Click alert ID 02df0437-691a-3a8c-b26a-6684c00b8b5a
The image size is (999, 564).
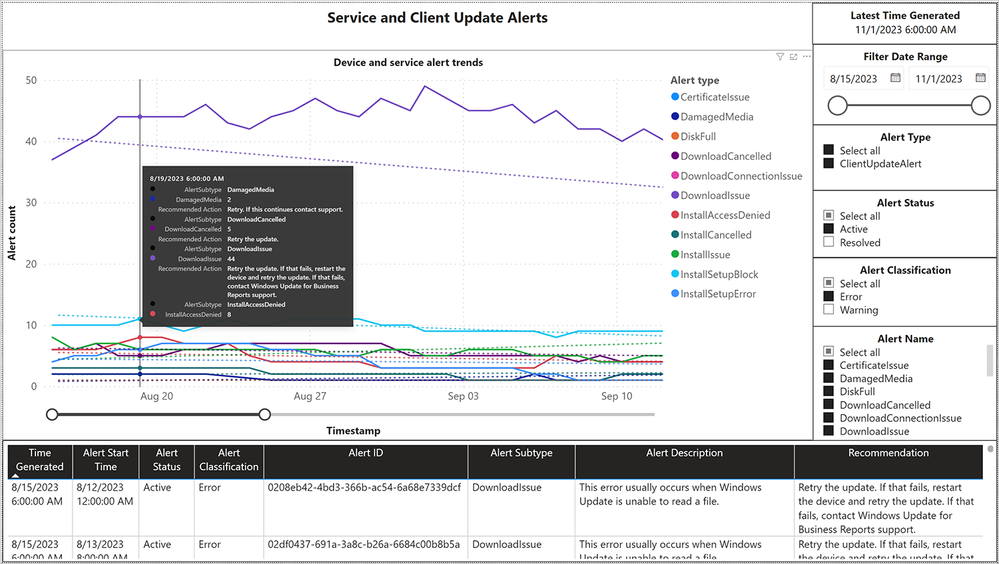364,545
